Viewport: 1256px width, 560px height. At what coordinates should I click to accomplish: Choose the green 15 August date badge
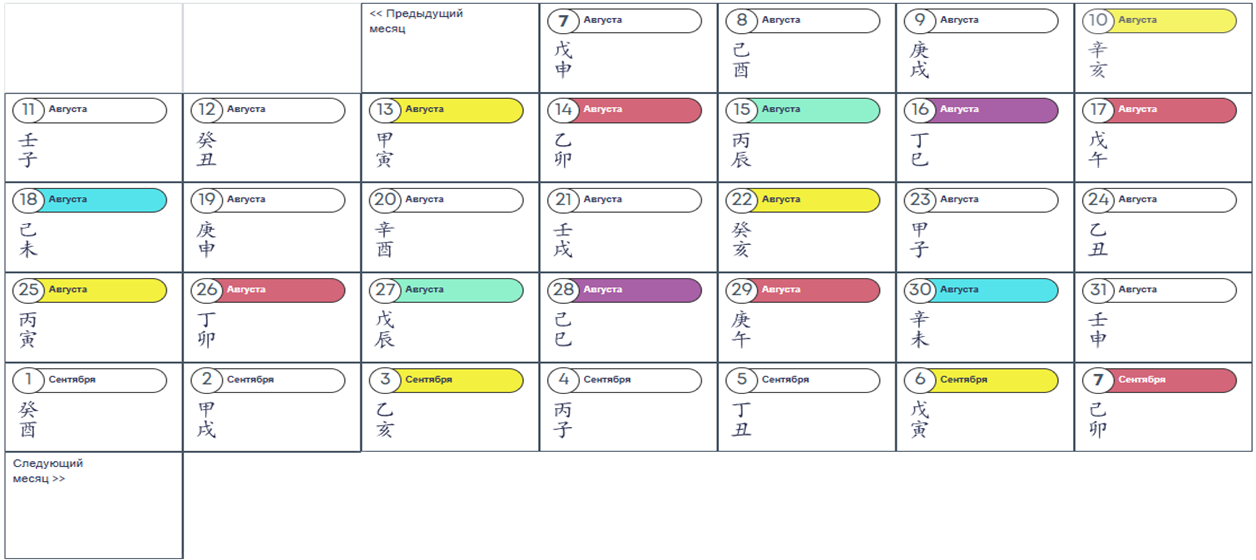pos(803,111)
